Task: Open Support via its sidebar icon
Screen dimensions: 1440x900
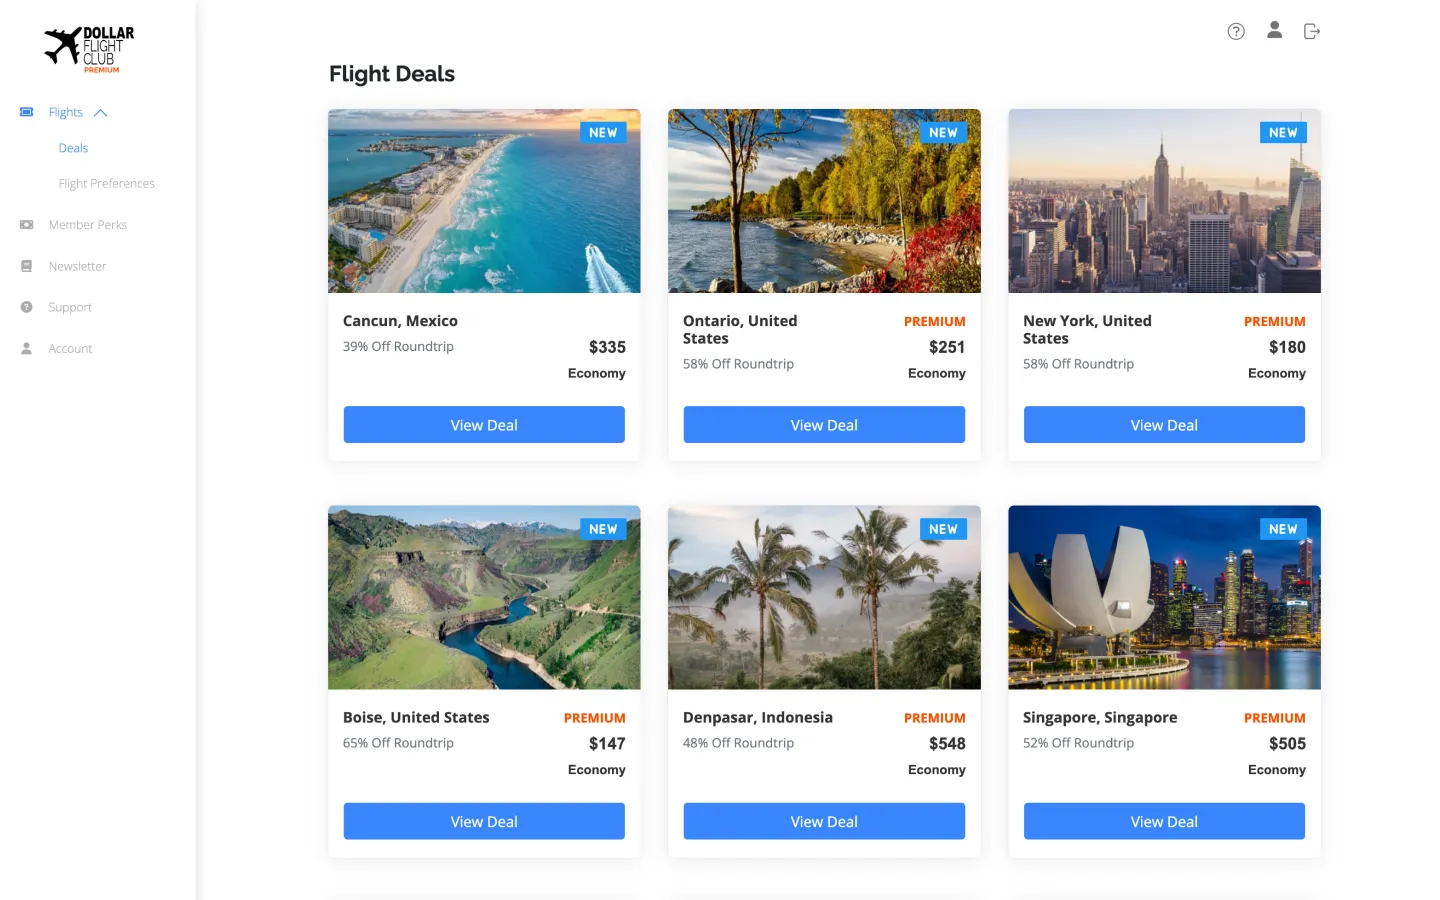Action: (25, 306)
